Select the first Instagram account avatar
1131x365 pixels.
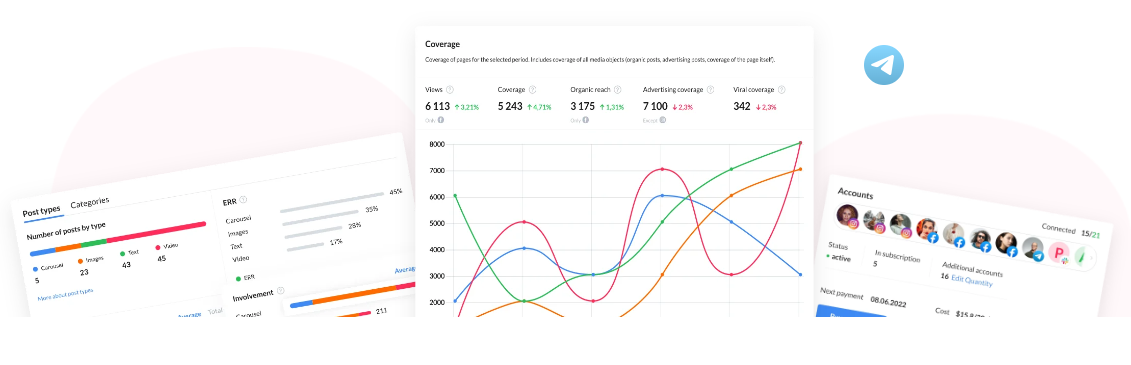point(848,216)
